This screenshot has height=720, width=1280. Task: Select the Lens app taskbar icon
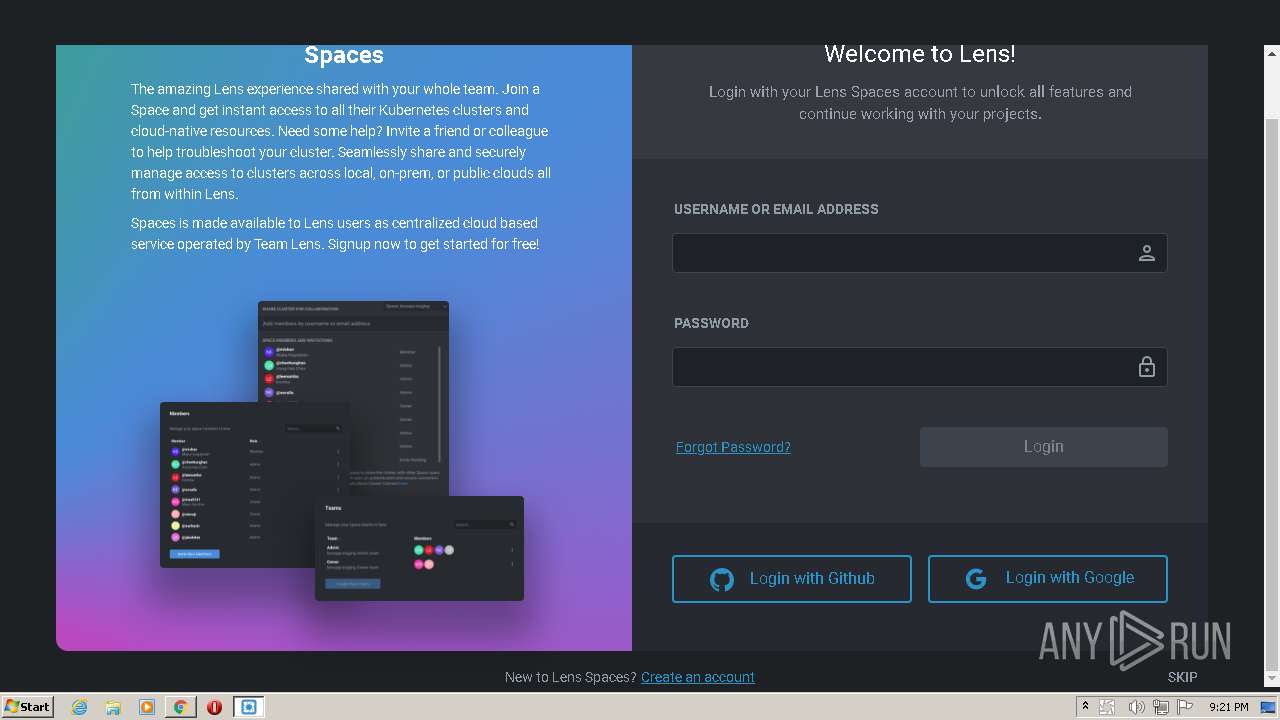pyautogui.click(x=249, y=707)
